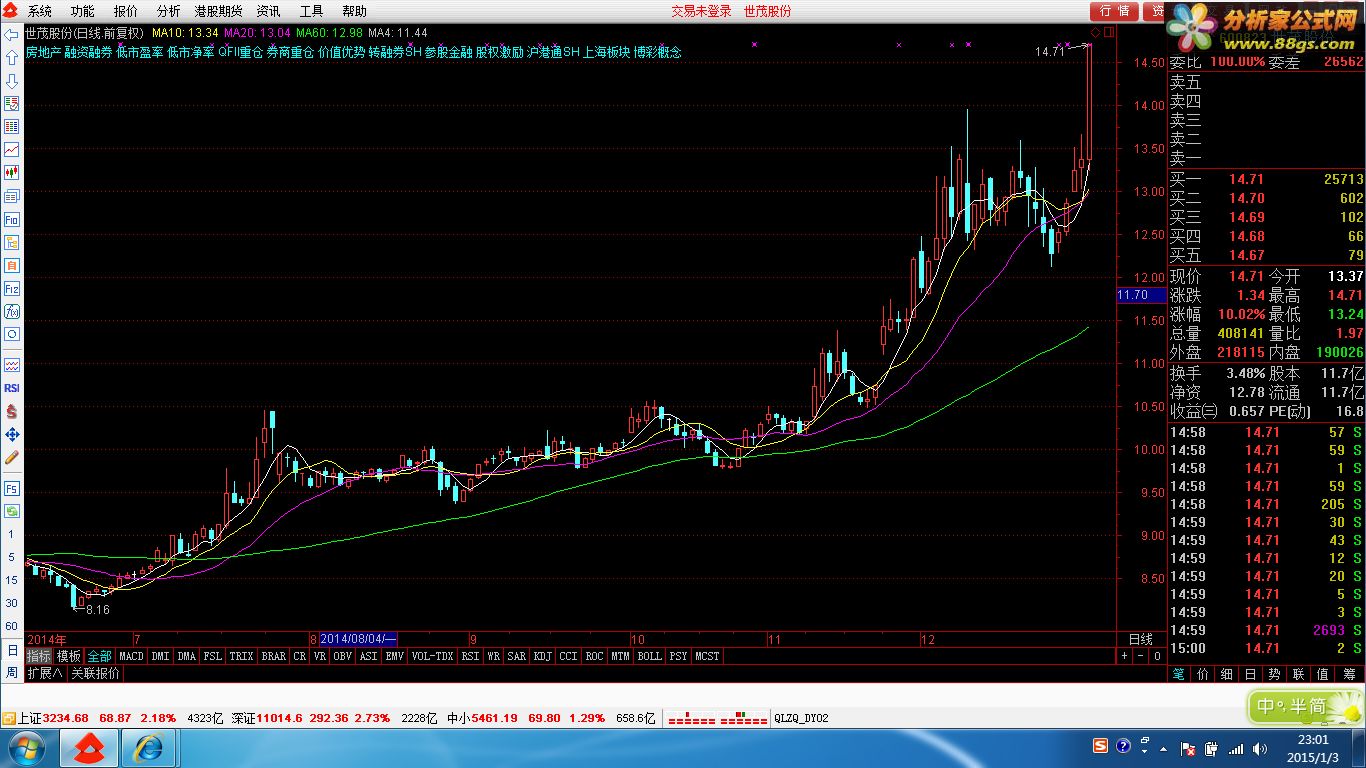This screenshot has width=1366, height=768.
Task: Switch to 15-minute period in sidebar
Action: pyautogui.click(x=12, y=581)
